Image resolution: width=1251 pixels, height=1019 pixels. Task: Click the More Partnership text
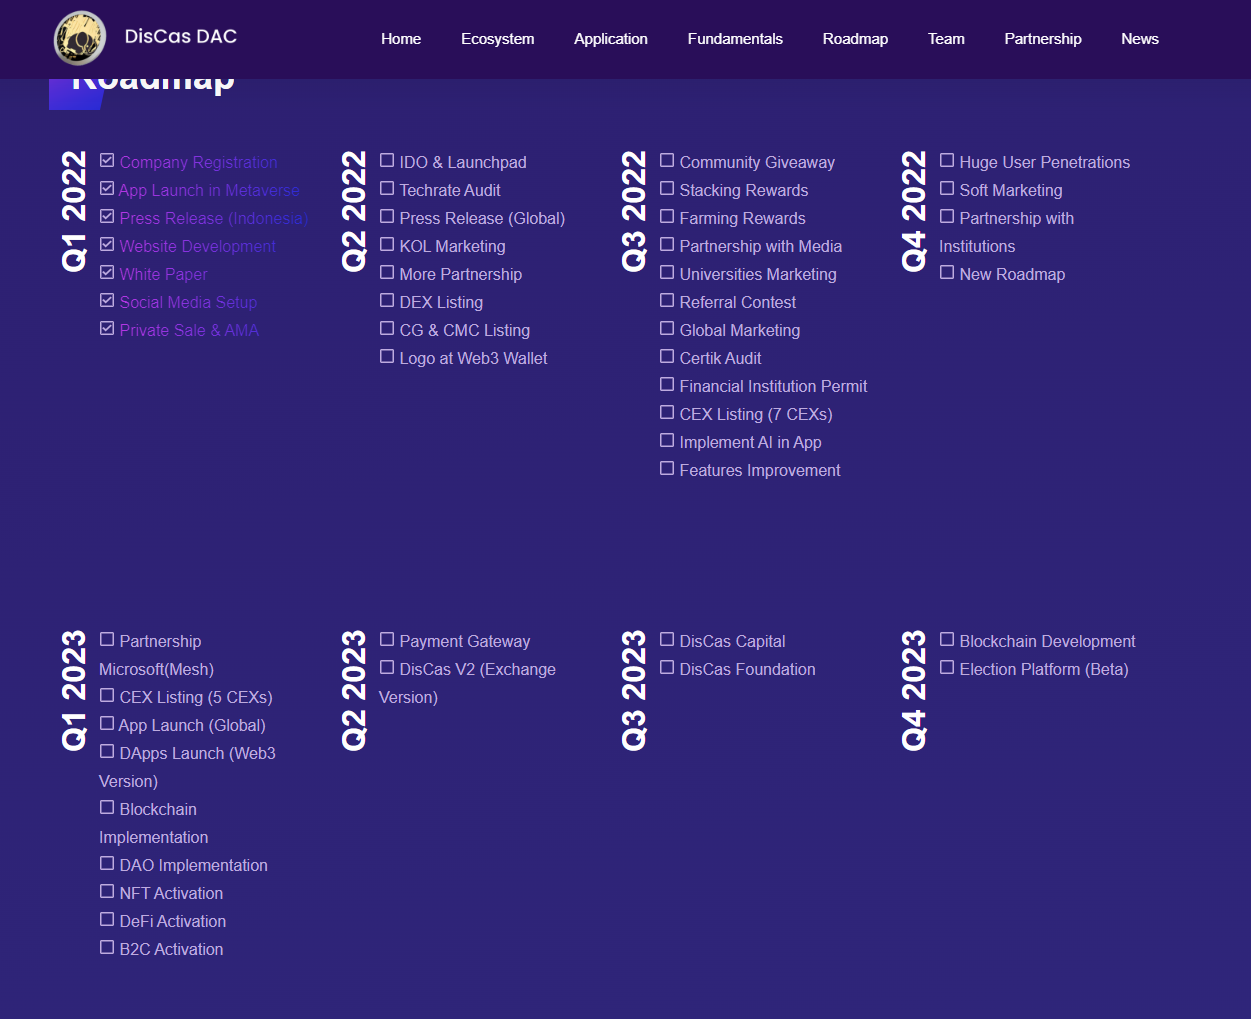pos(461,274)
